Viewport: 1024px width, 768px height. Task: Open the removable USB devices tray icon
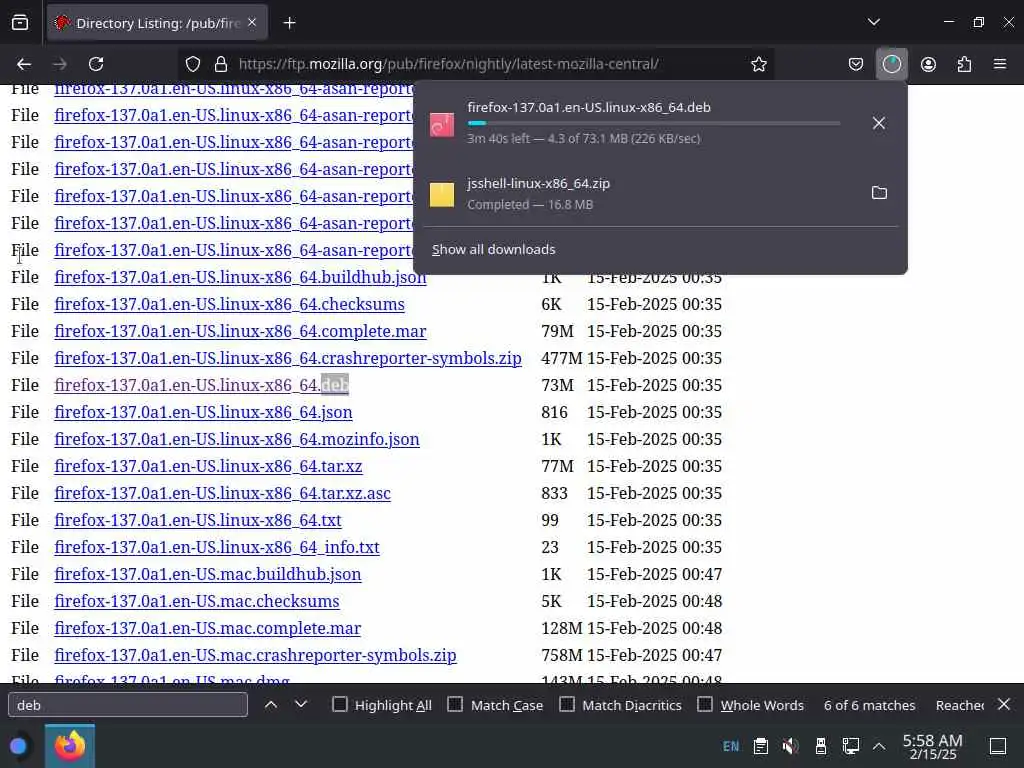coord(820,746)
